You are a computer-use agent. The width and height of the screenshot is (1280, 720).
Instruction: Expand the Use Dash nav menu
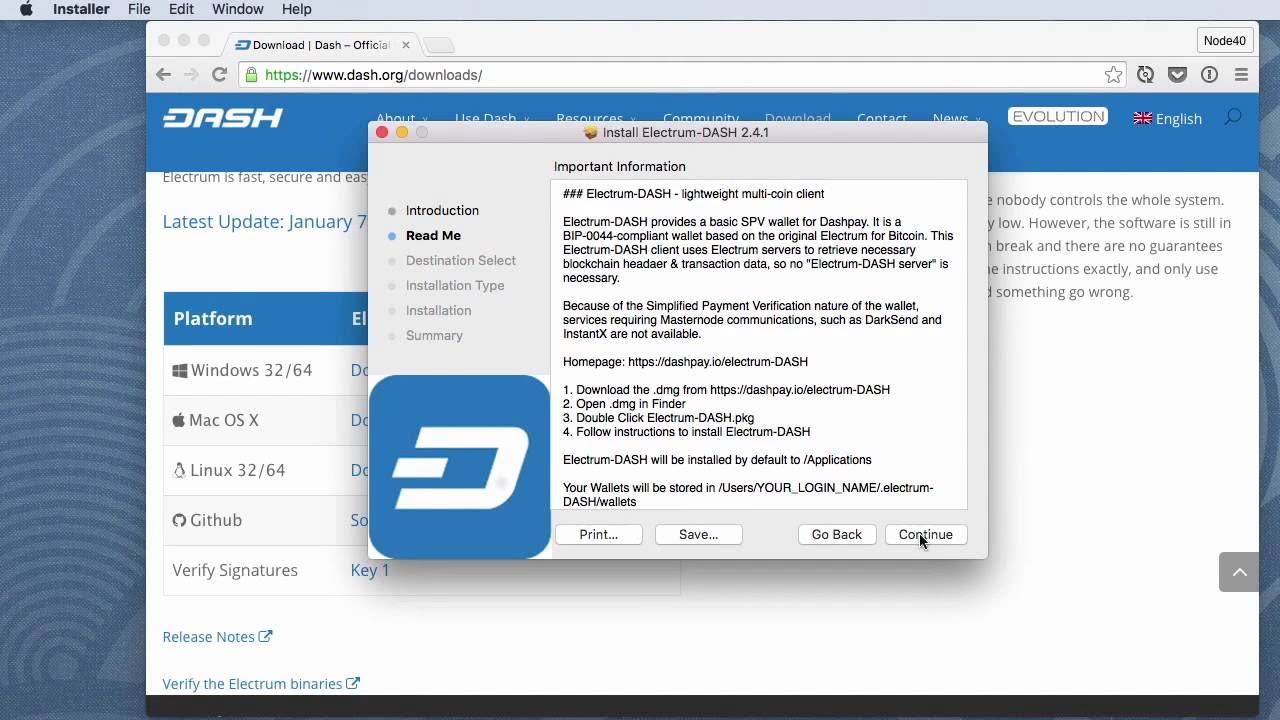[x=492, y=119]
